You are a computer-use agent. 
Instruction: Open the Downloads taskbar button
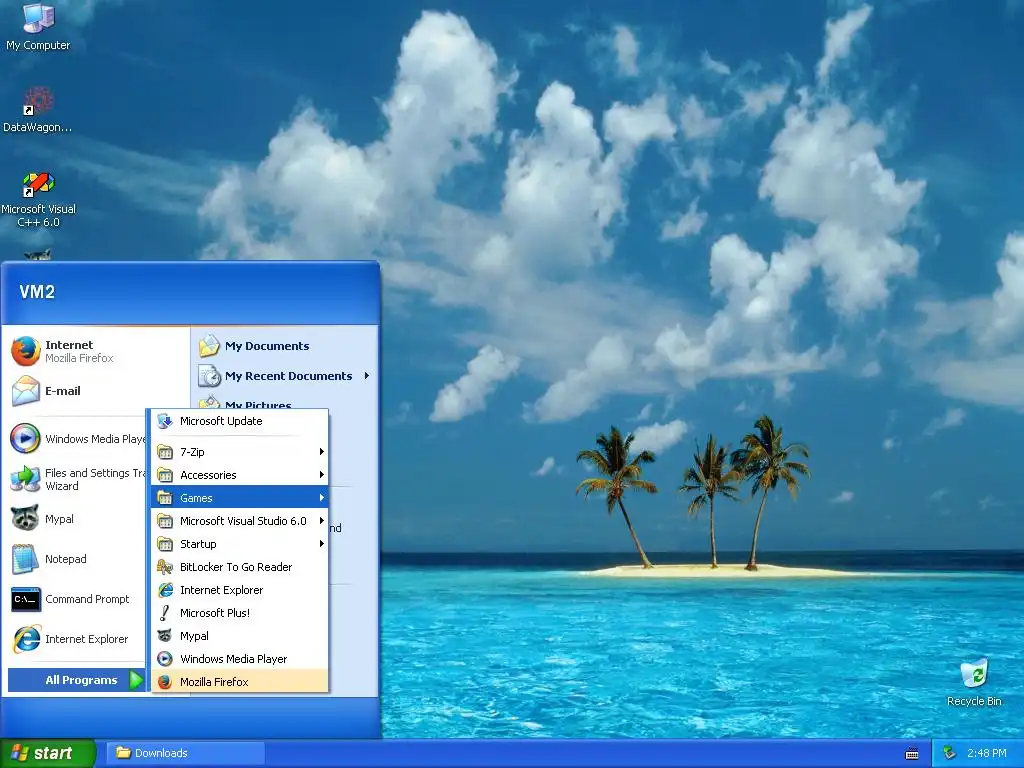[186, 753]
